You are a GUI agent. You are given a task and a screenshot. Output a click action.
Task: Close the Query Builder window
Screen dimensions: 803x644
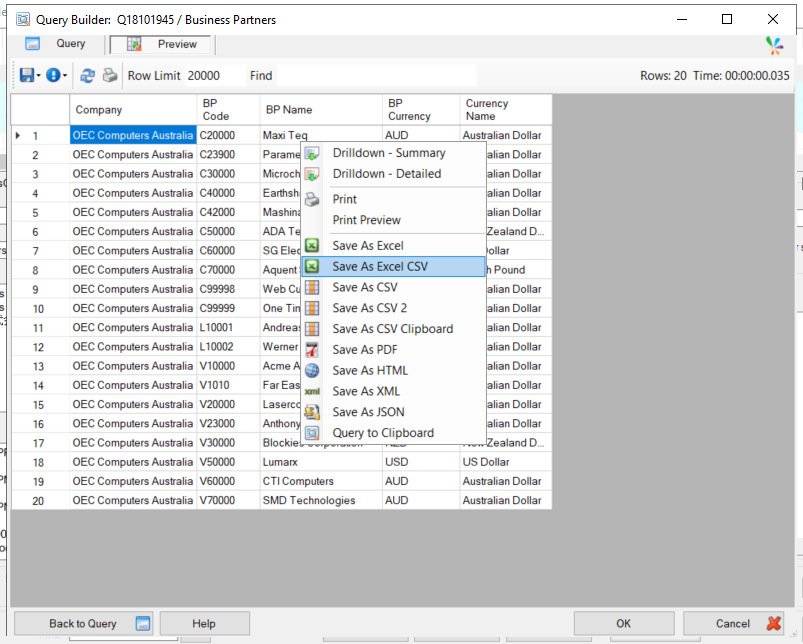click(x=773, y=19)
